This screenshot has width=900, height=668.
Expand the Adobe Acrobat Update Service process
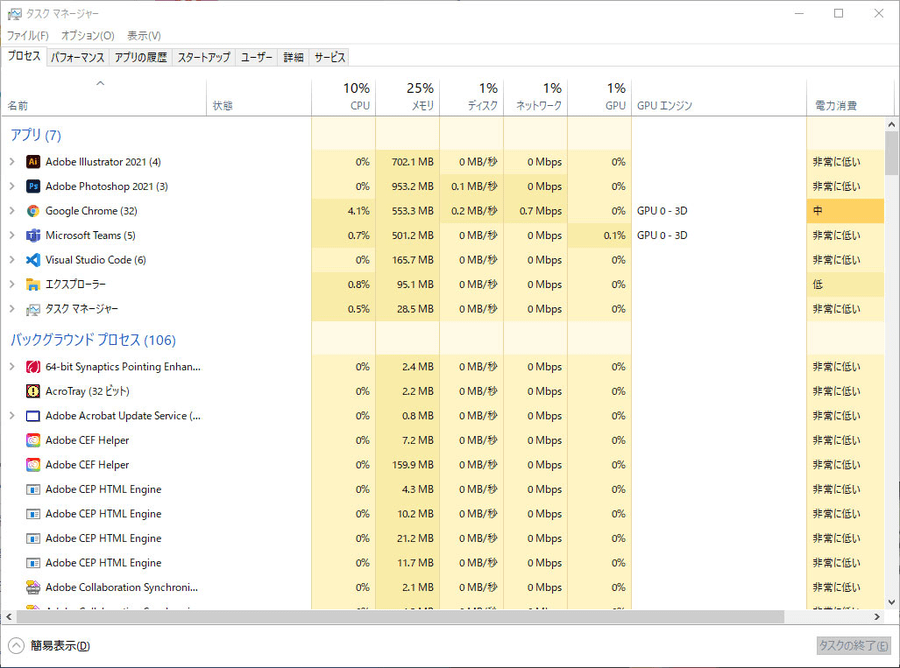(12, 415)
